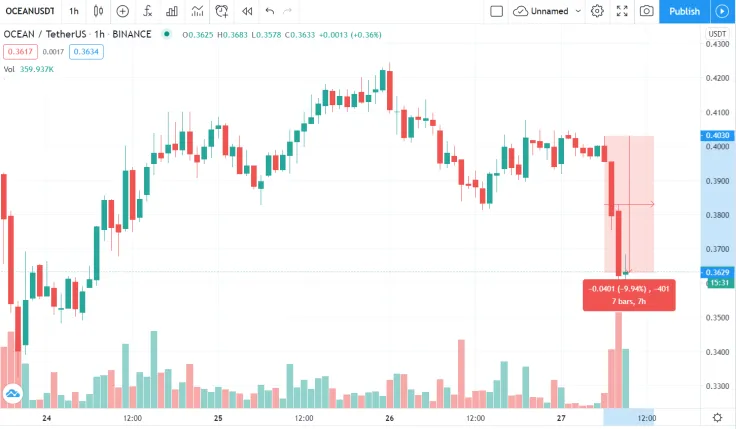The image size is (736, 429).
Task: Open the 1h timeframe interval dropdown
Action: click(x=74, y=11)
